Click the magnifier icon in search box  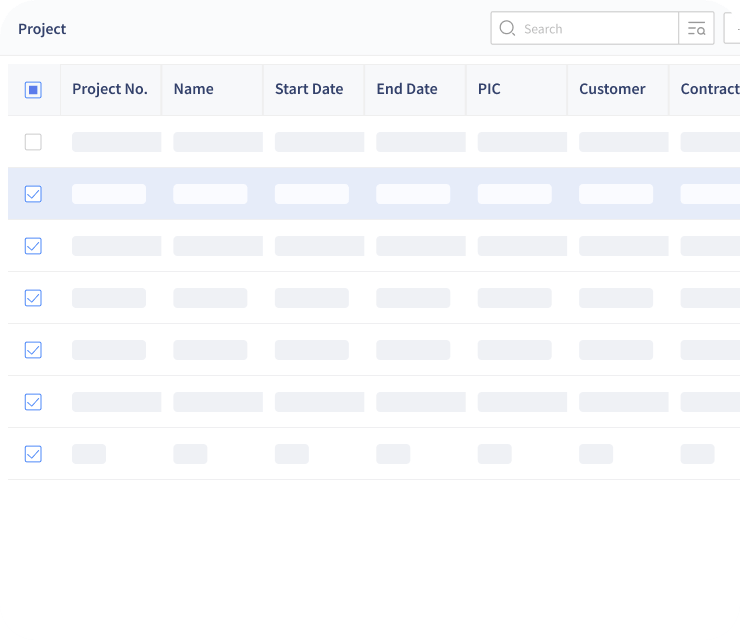tap(507, 28)
